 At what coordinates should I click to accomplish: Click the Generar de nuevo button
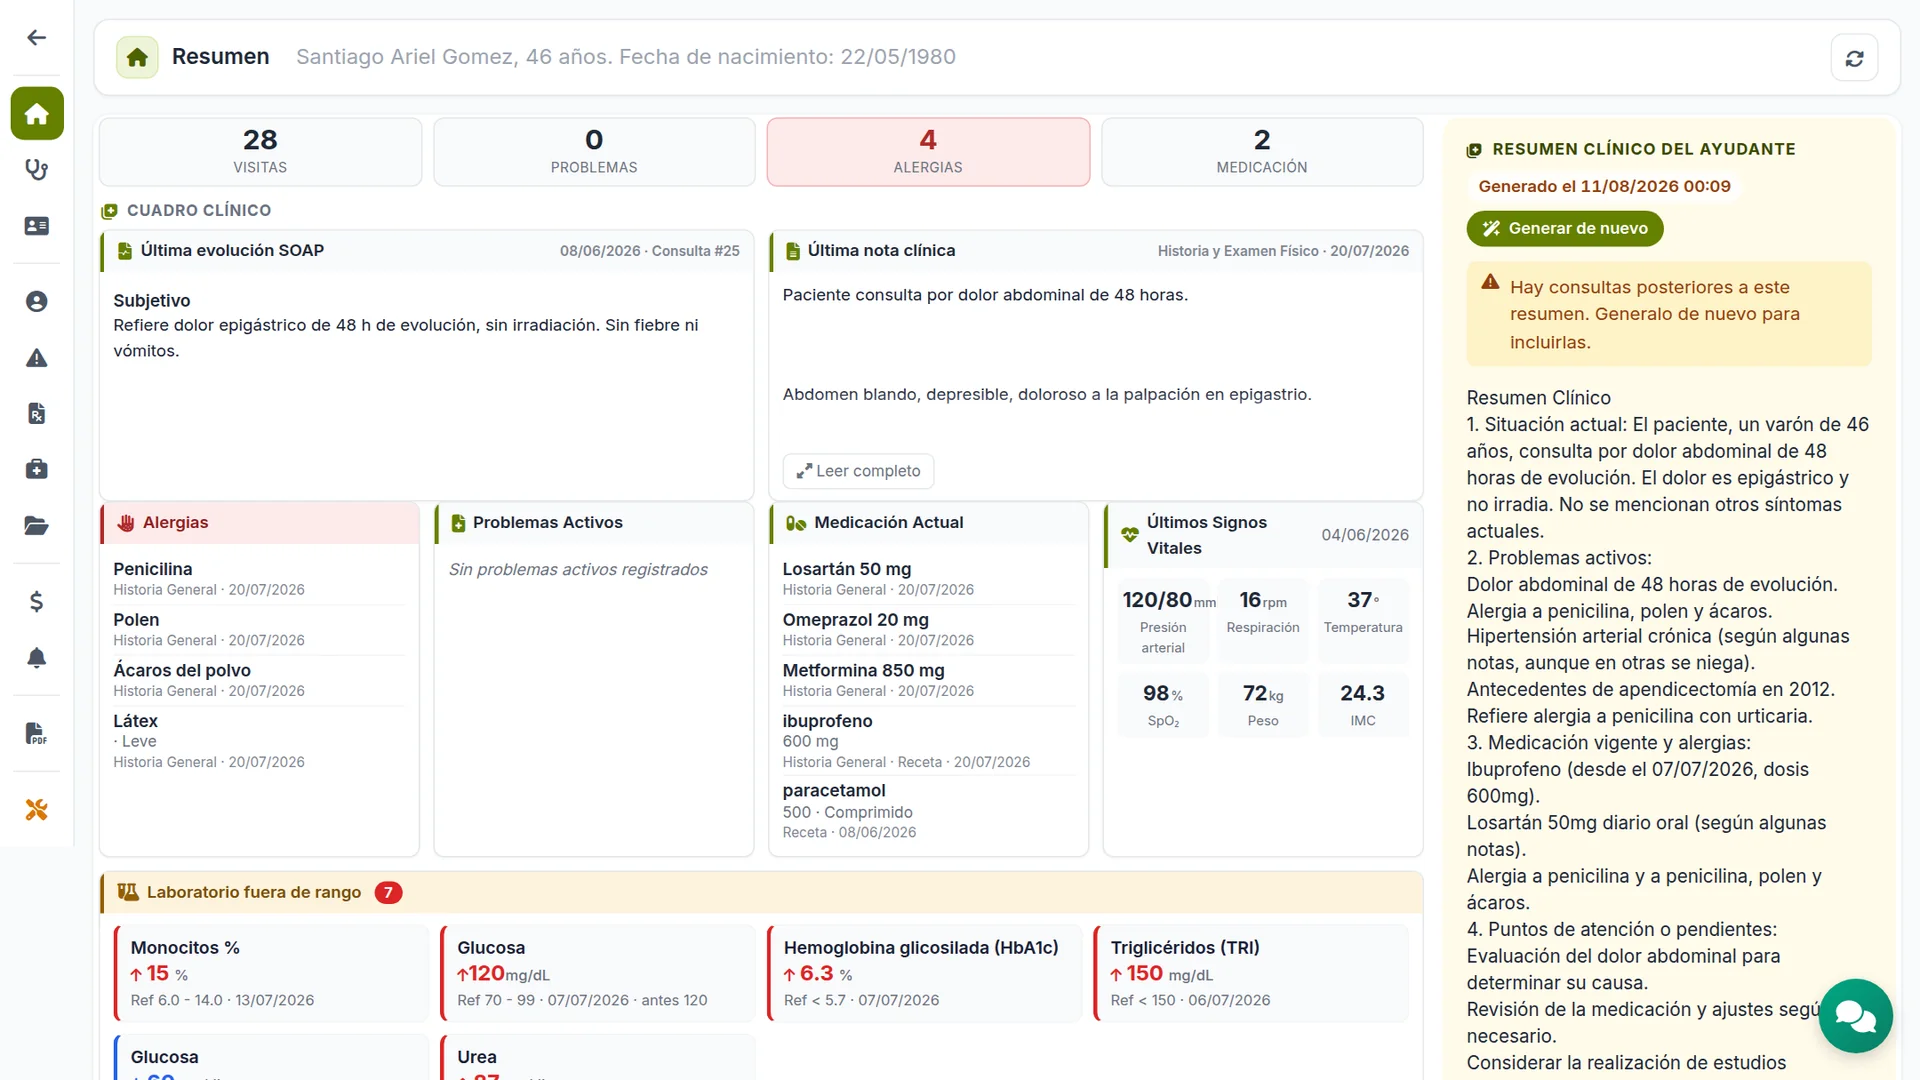click(x=1565, y=228)
